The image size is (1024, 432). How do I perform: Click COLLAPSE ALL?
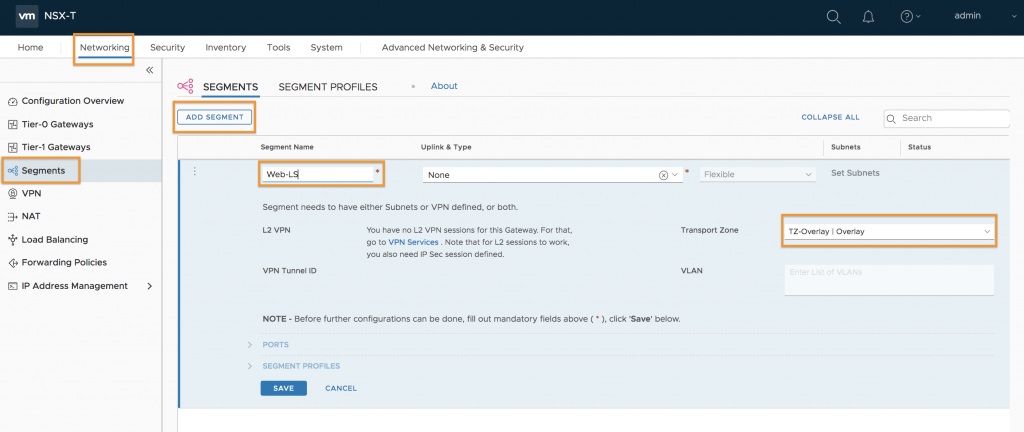tap(830, 117)
